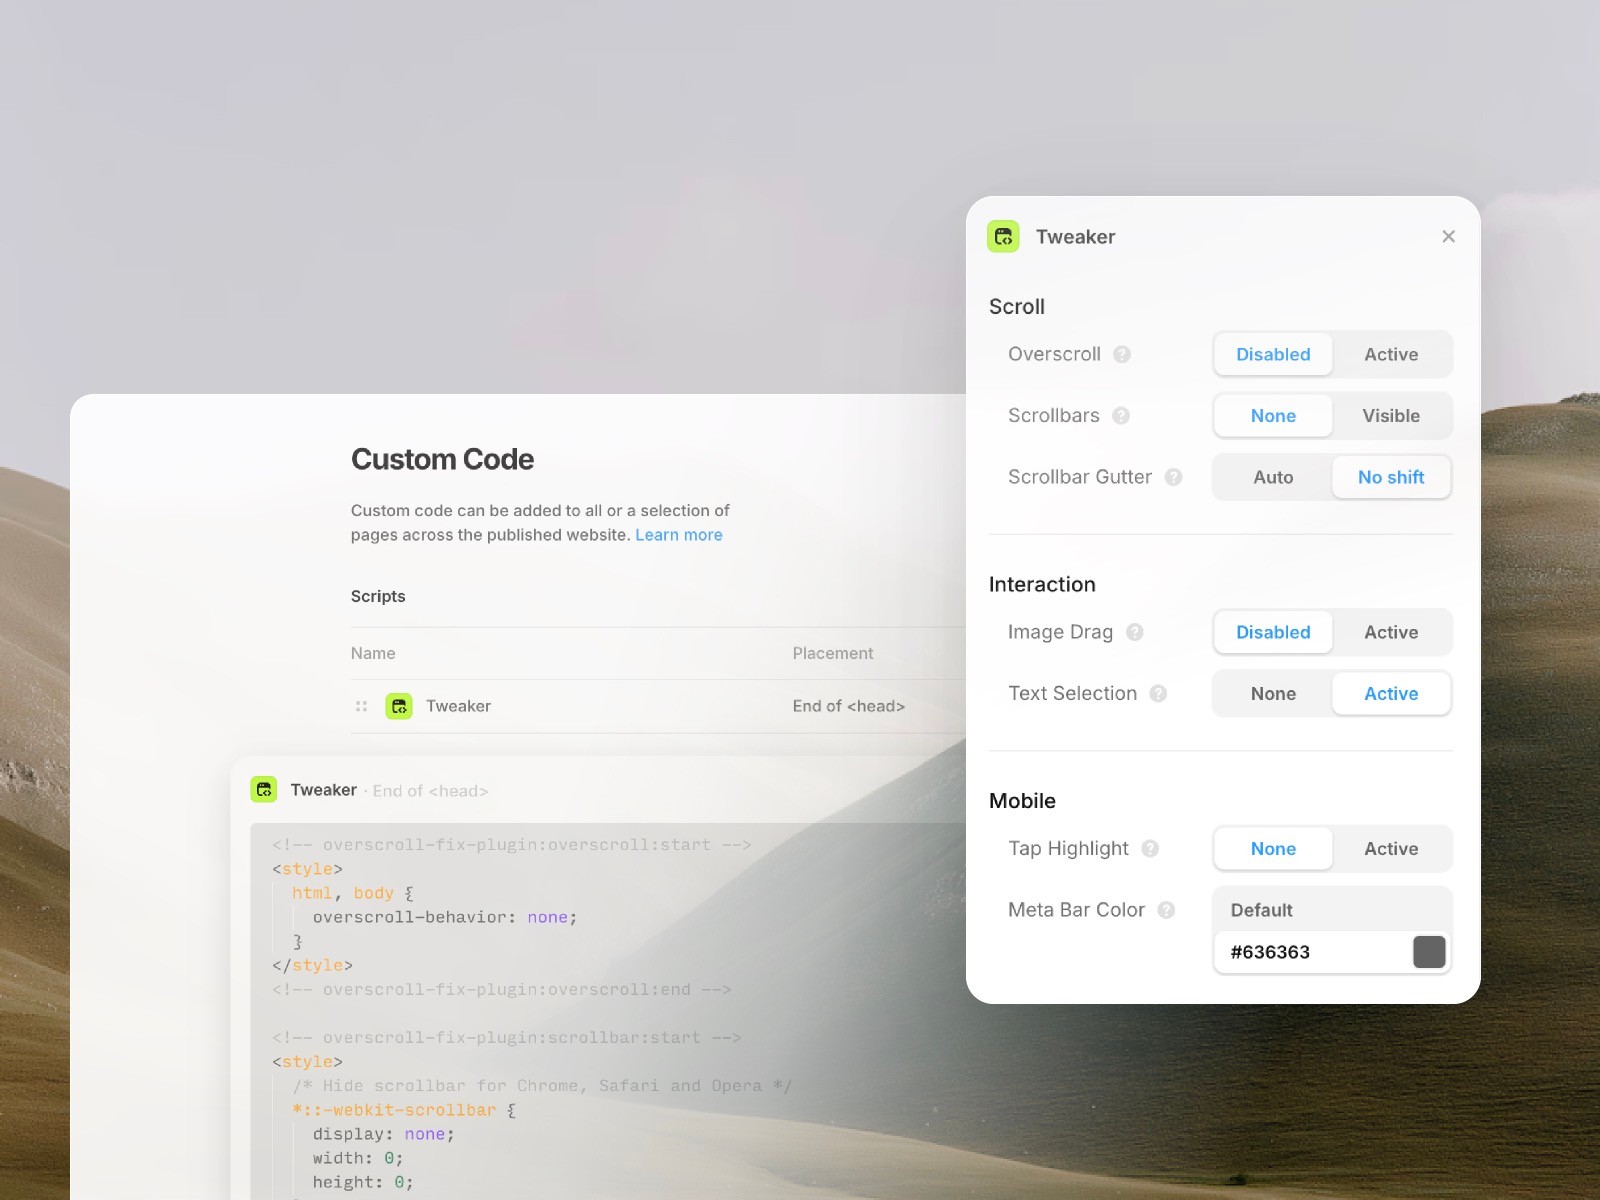
Task: Click the Scrollbar Gutter help icon
Action: pos(1173,477)
